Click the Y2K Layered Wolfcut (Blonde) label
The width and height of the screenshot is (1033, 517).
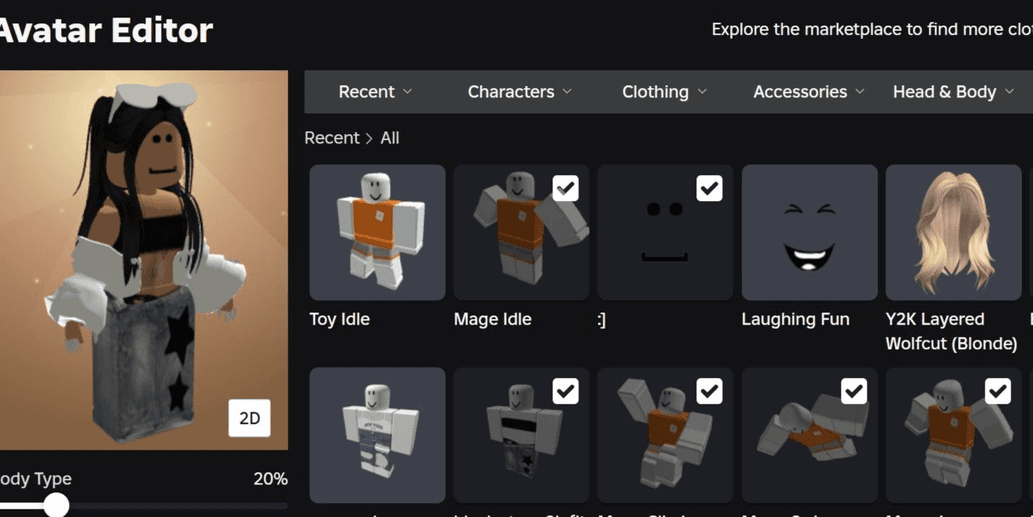pyautogui.click(x=951, y=331)
